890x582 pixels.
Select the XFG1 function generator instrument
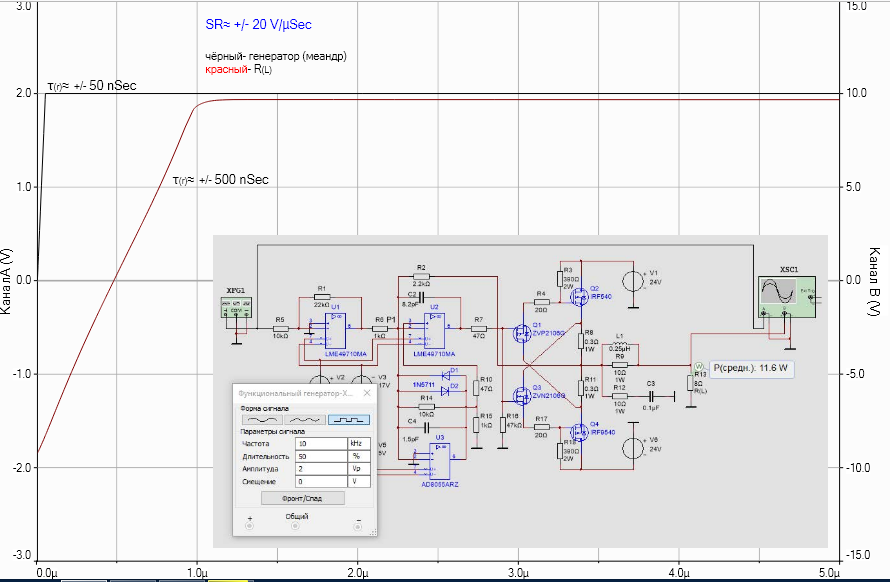coord(236,307)
